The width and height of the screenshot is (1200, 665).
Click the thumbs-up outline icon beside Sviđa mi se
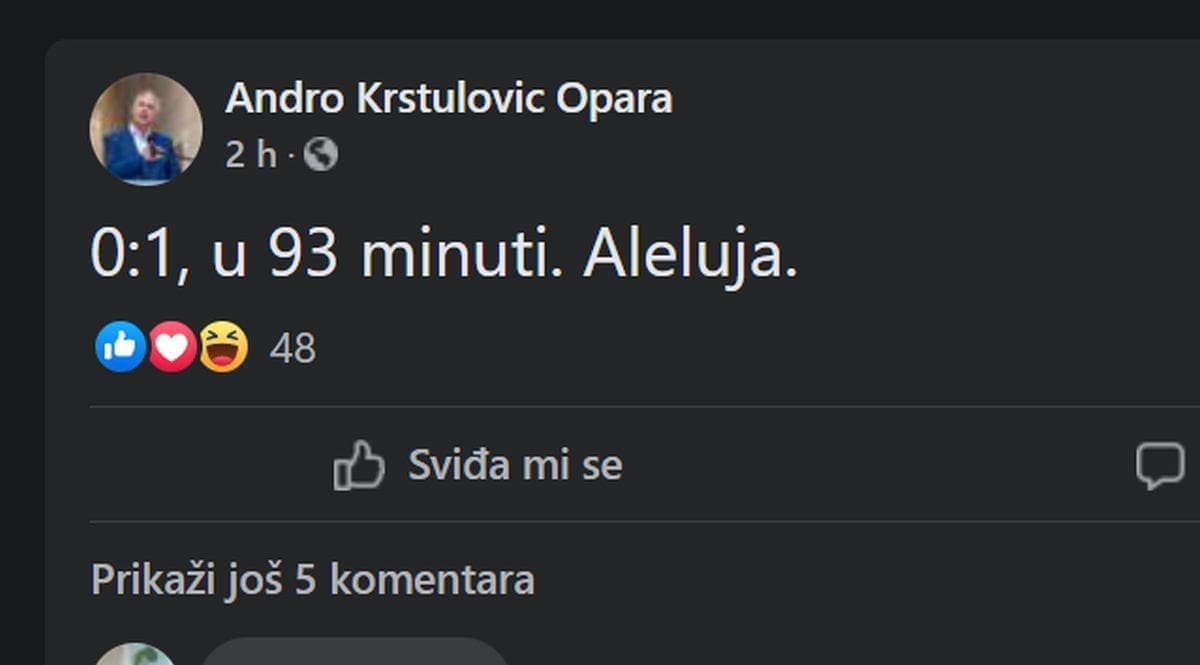(358, 465)
